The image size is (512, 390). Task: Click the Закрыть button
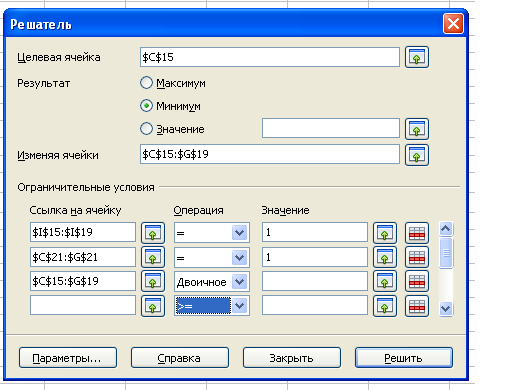coord(292,358)
